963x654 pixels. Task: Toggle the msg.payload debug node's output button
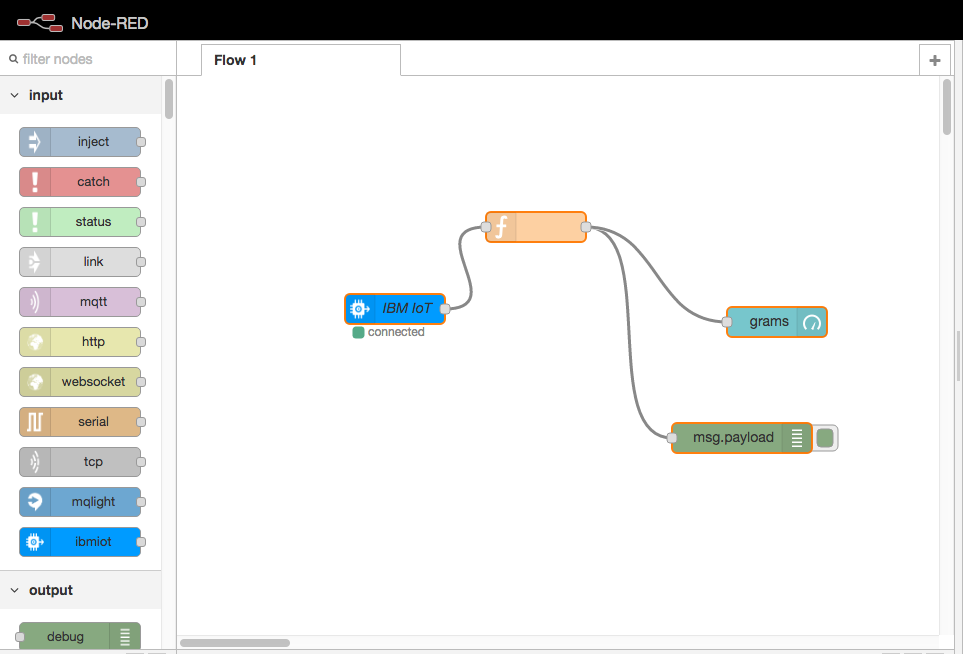coord(825,438)
